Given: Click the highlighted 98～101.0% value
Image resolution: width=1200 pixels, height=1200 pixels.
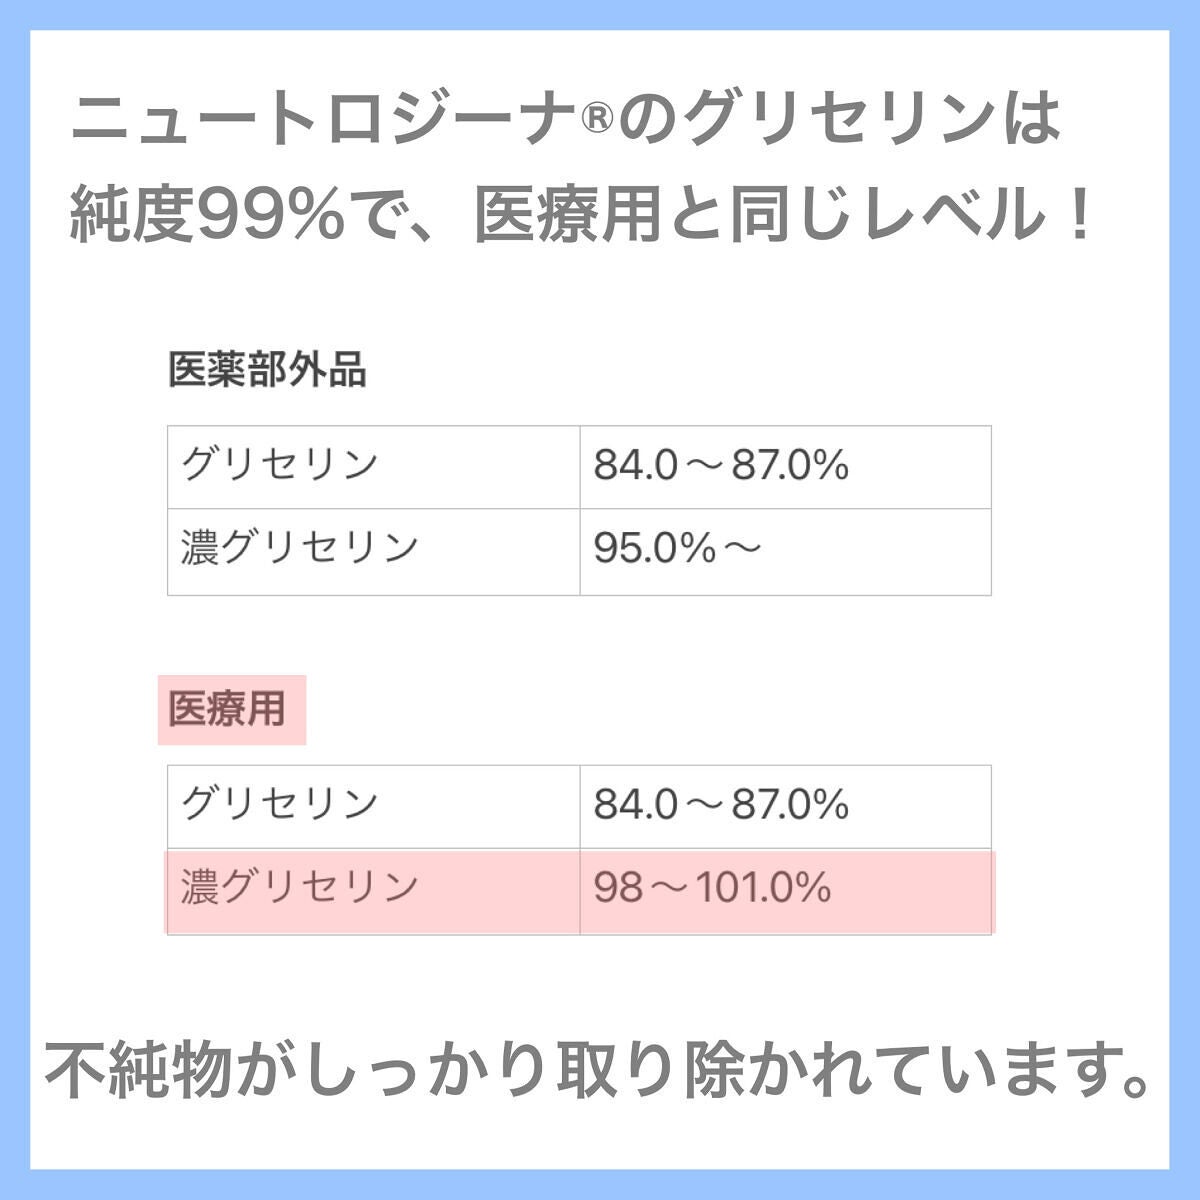Looking at the screenshot, I should [x=712, y=888].
